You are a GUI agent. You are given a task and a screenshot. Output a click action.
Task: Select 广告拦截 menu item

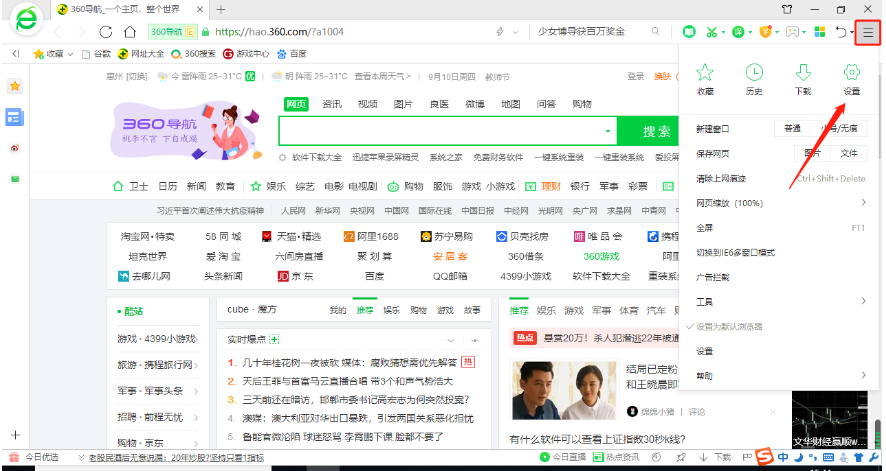click(712, 277)
